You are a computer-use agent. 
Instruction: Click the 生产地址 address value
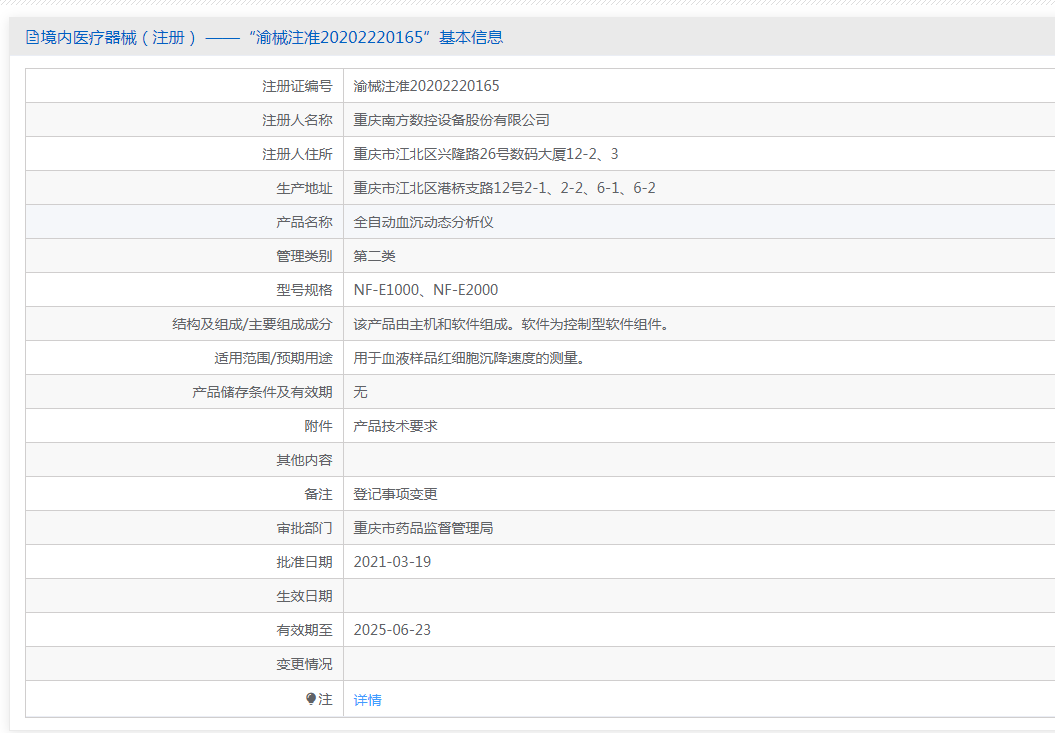pyautogui.click(x=504, y=188)
